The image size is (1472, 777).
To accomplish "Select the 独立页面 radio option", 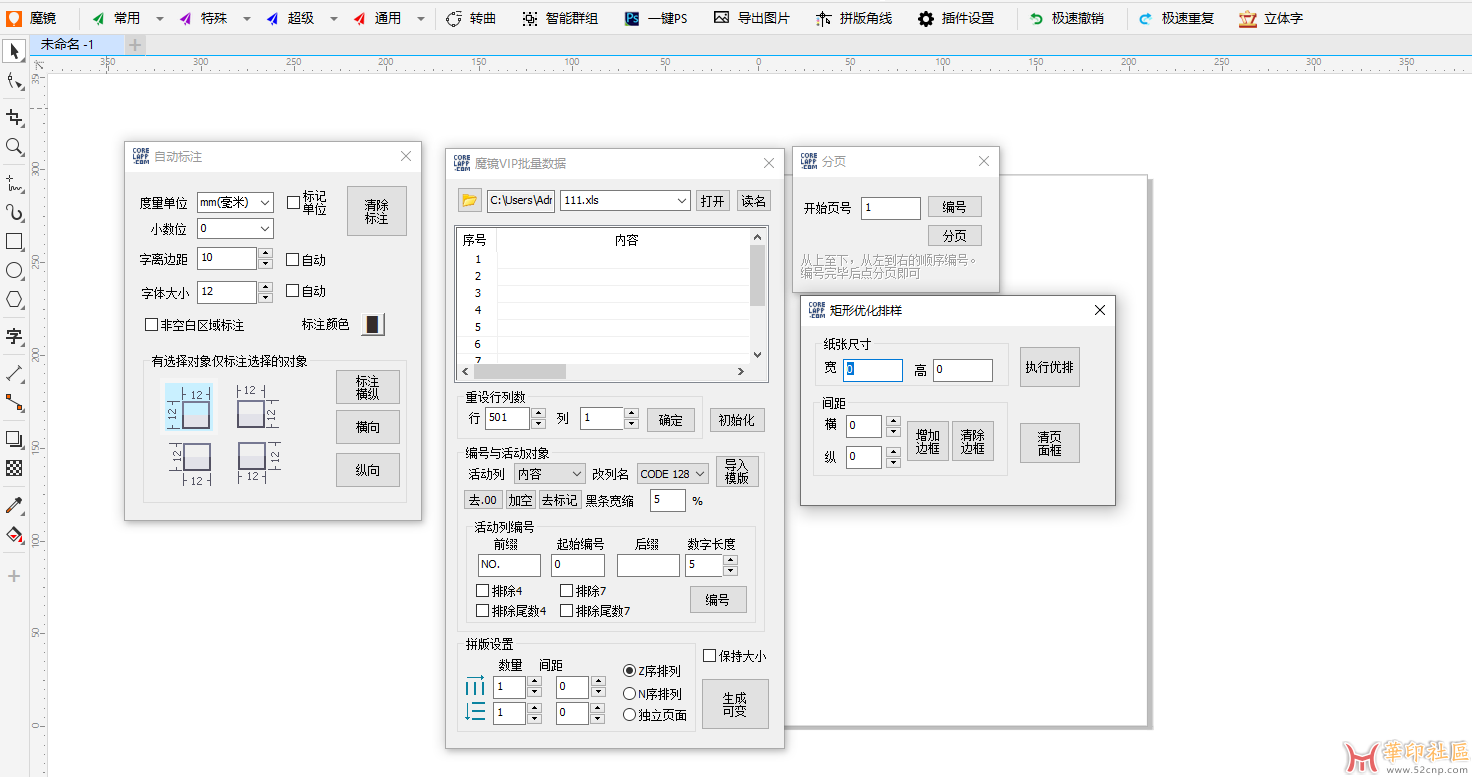I will (629, 715).
